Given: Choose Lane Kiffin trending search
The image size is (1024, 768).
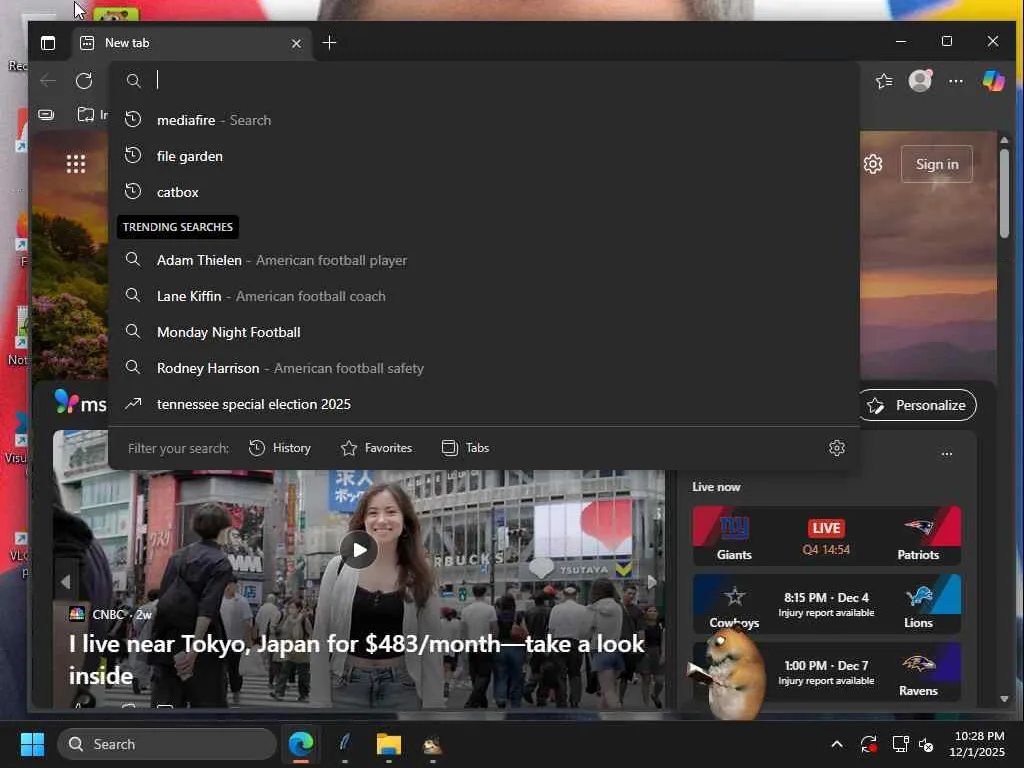Looking at the screenshot, I should pos(483,296).
